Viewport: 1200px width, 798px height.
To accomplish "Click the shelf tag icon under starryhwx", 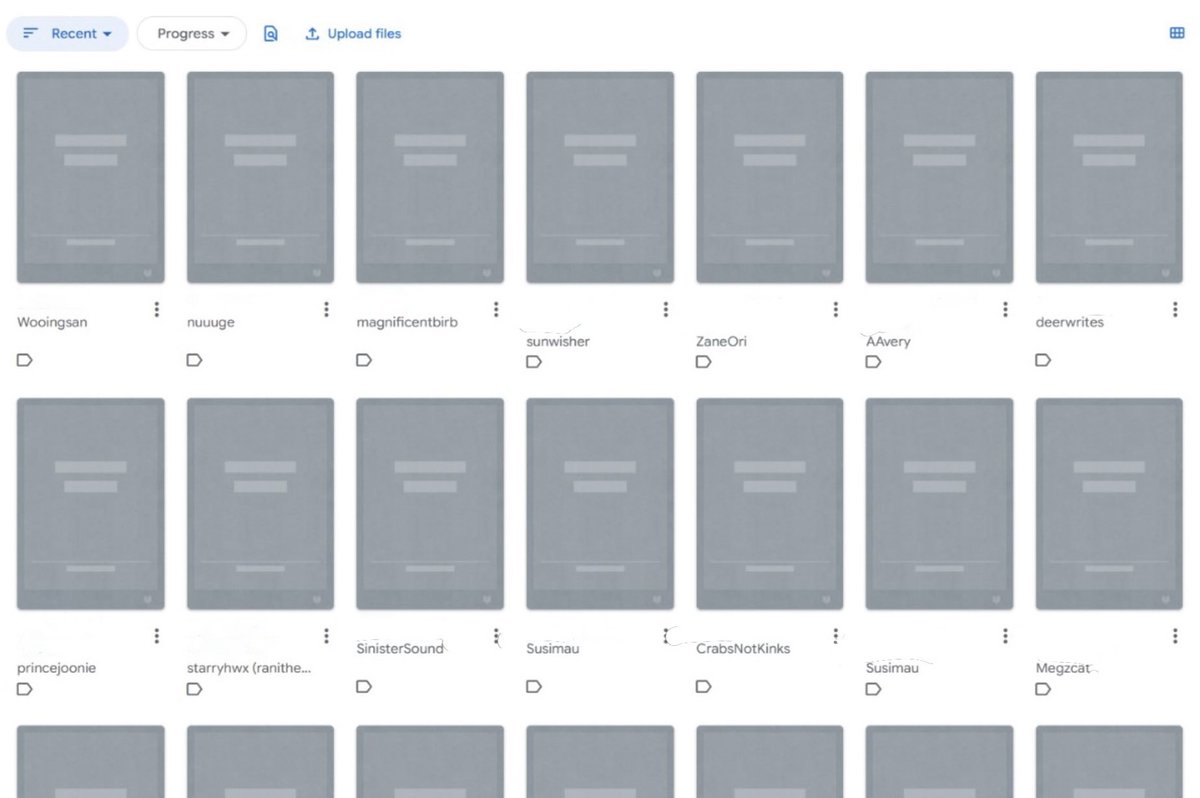I will pyautogui.click(x=194, y=689).
